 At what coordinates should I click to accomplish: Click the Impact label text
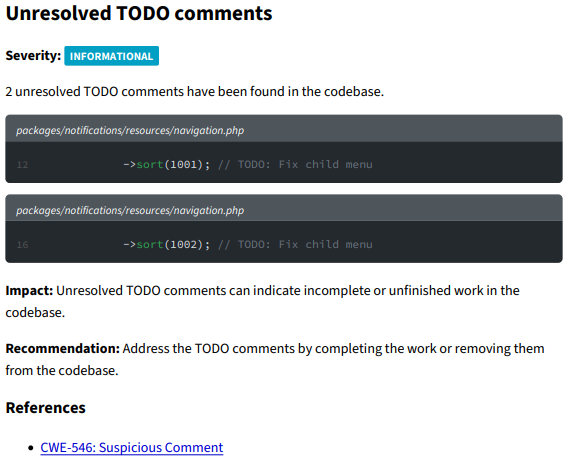click(x=29, y=291)
